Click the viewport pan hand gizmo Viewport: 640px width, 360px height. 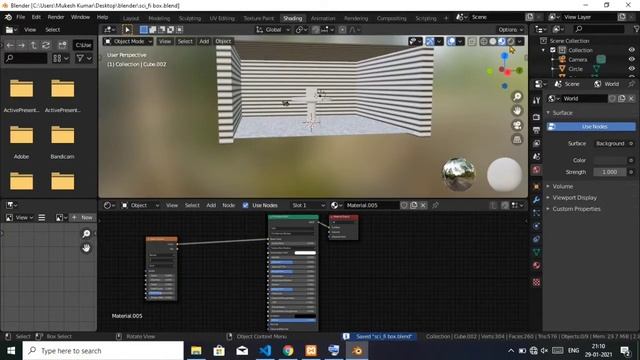pos(517,111)
